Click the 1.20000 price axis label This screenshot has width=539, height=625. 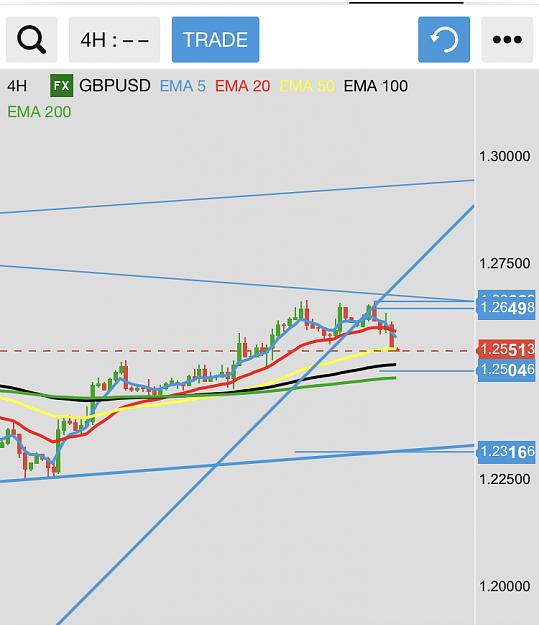[505, 586]
